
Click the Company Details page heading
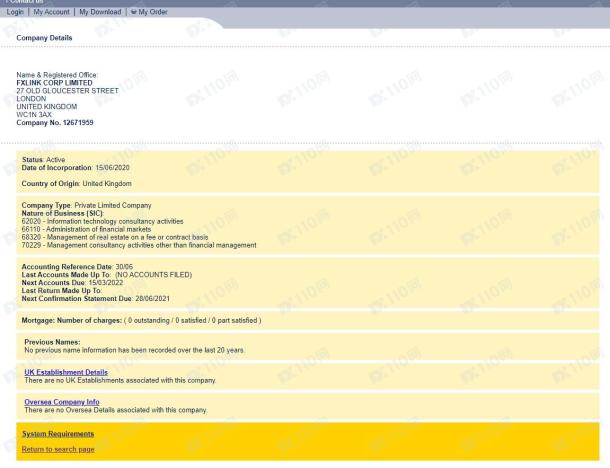[x=44, y=38]
